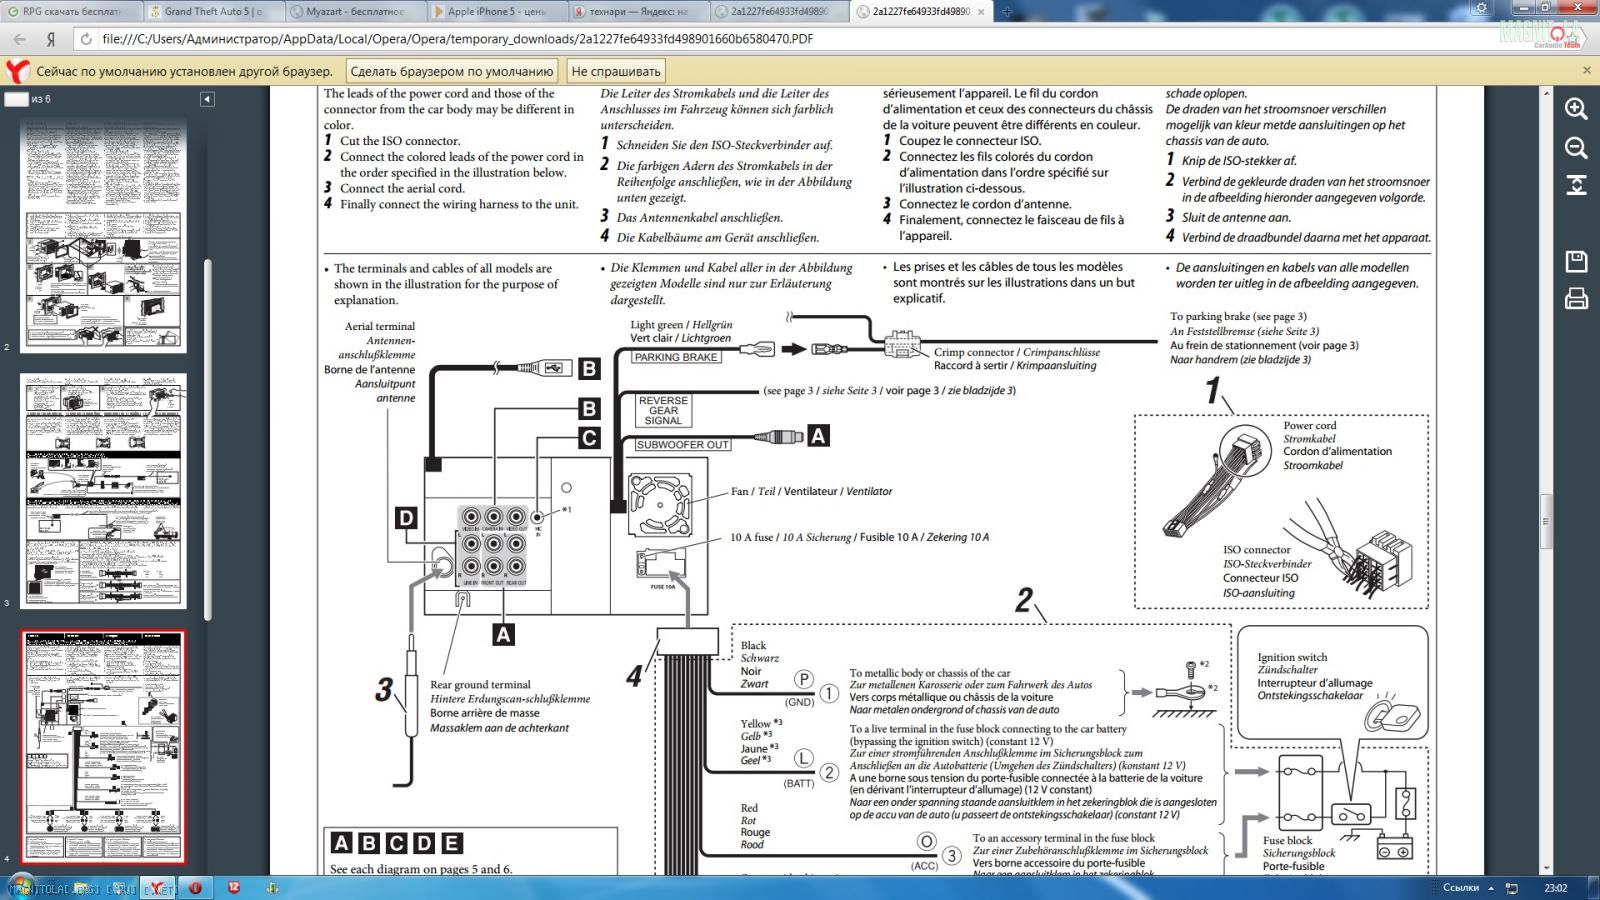Screen dimensions: 1600x900
Task: Switch to the Grand Theft Auto 5 tab
Action: click(x=212, y=12)
